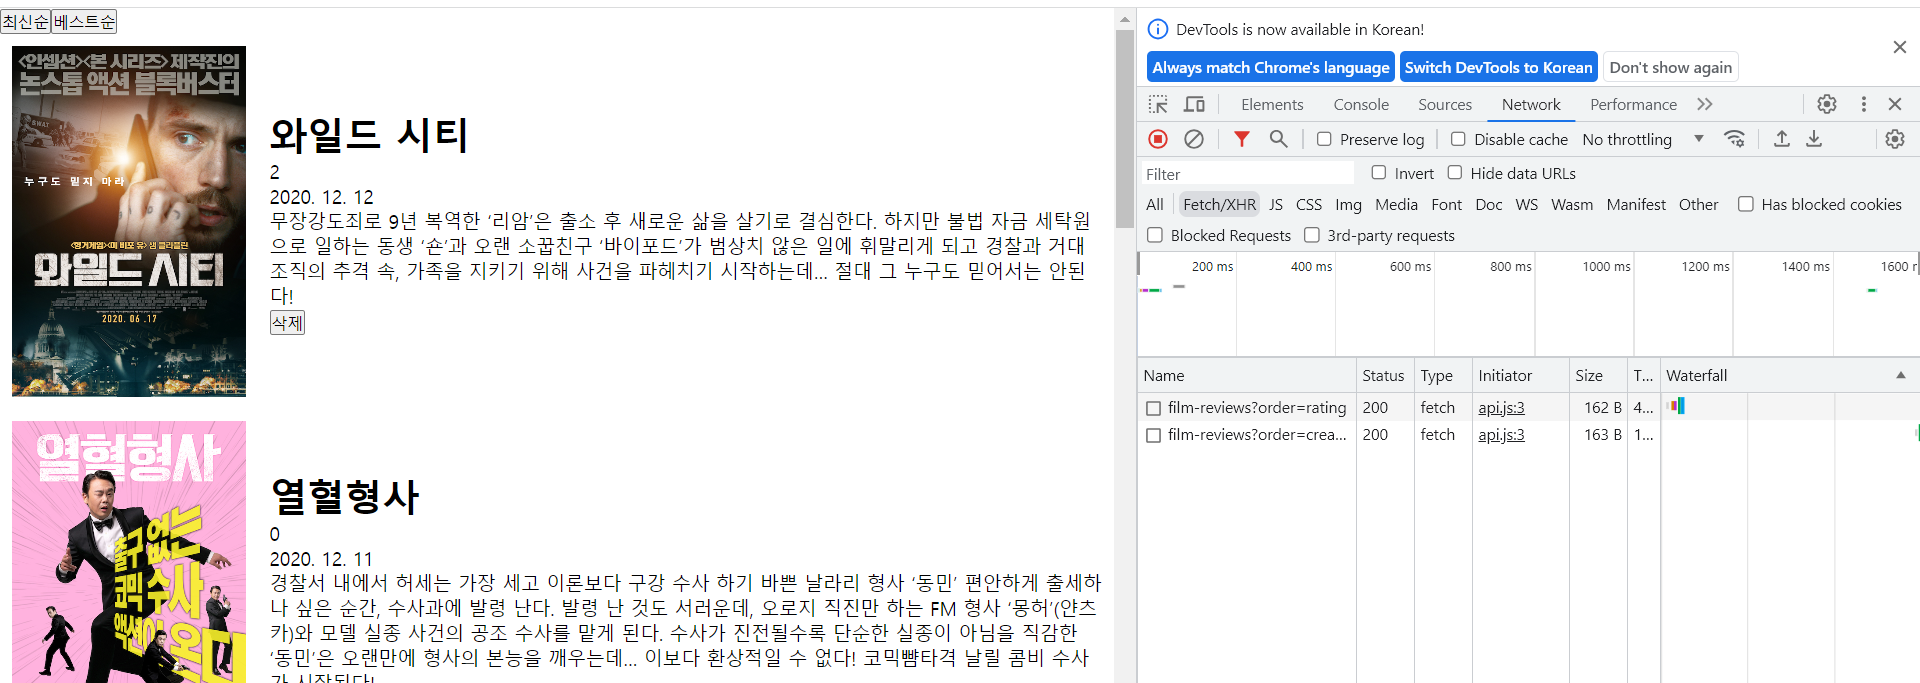Filter requests by Manifest
Screen dimensions: 1920x683
(x=1636, y=204)
